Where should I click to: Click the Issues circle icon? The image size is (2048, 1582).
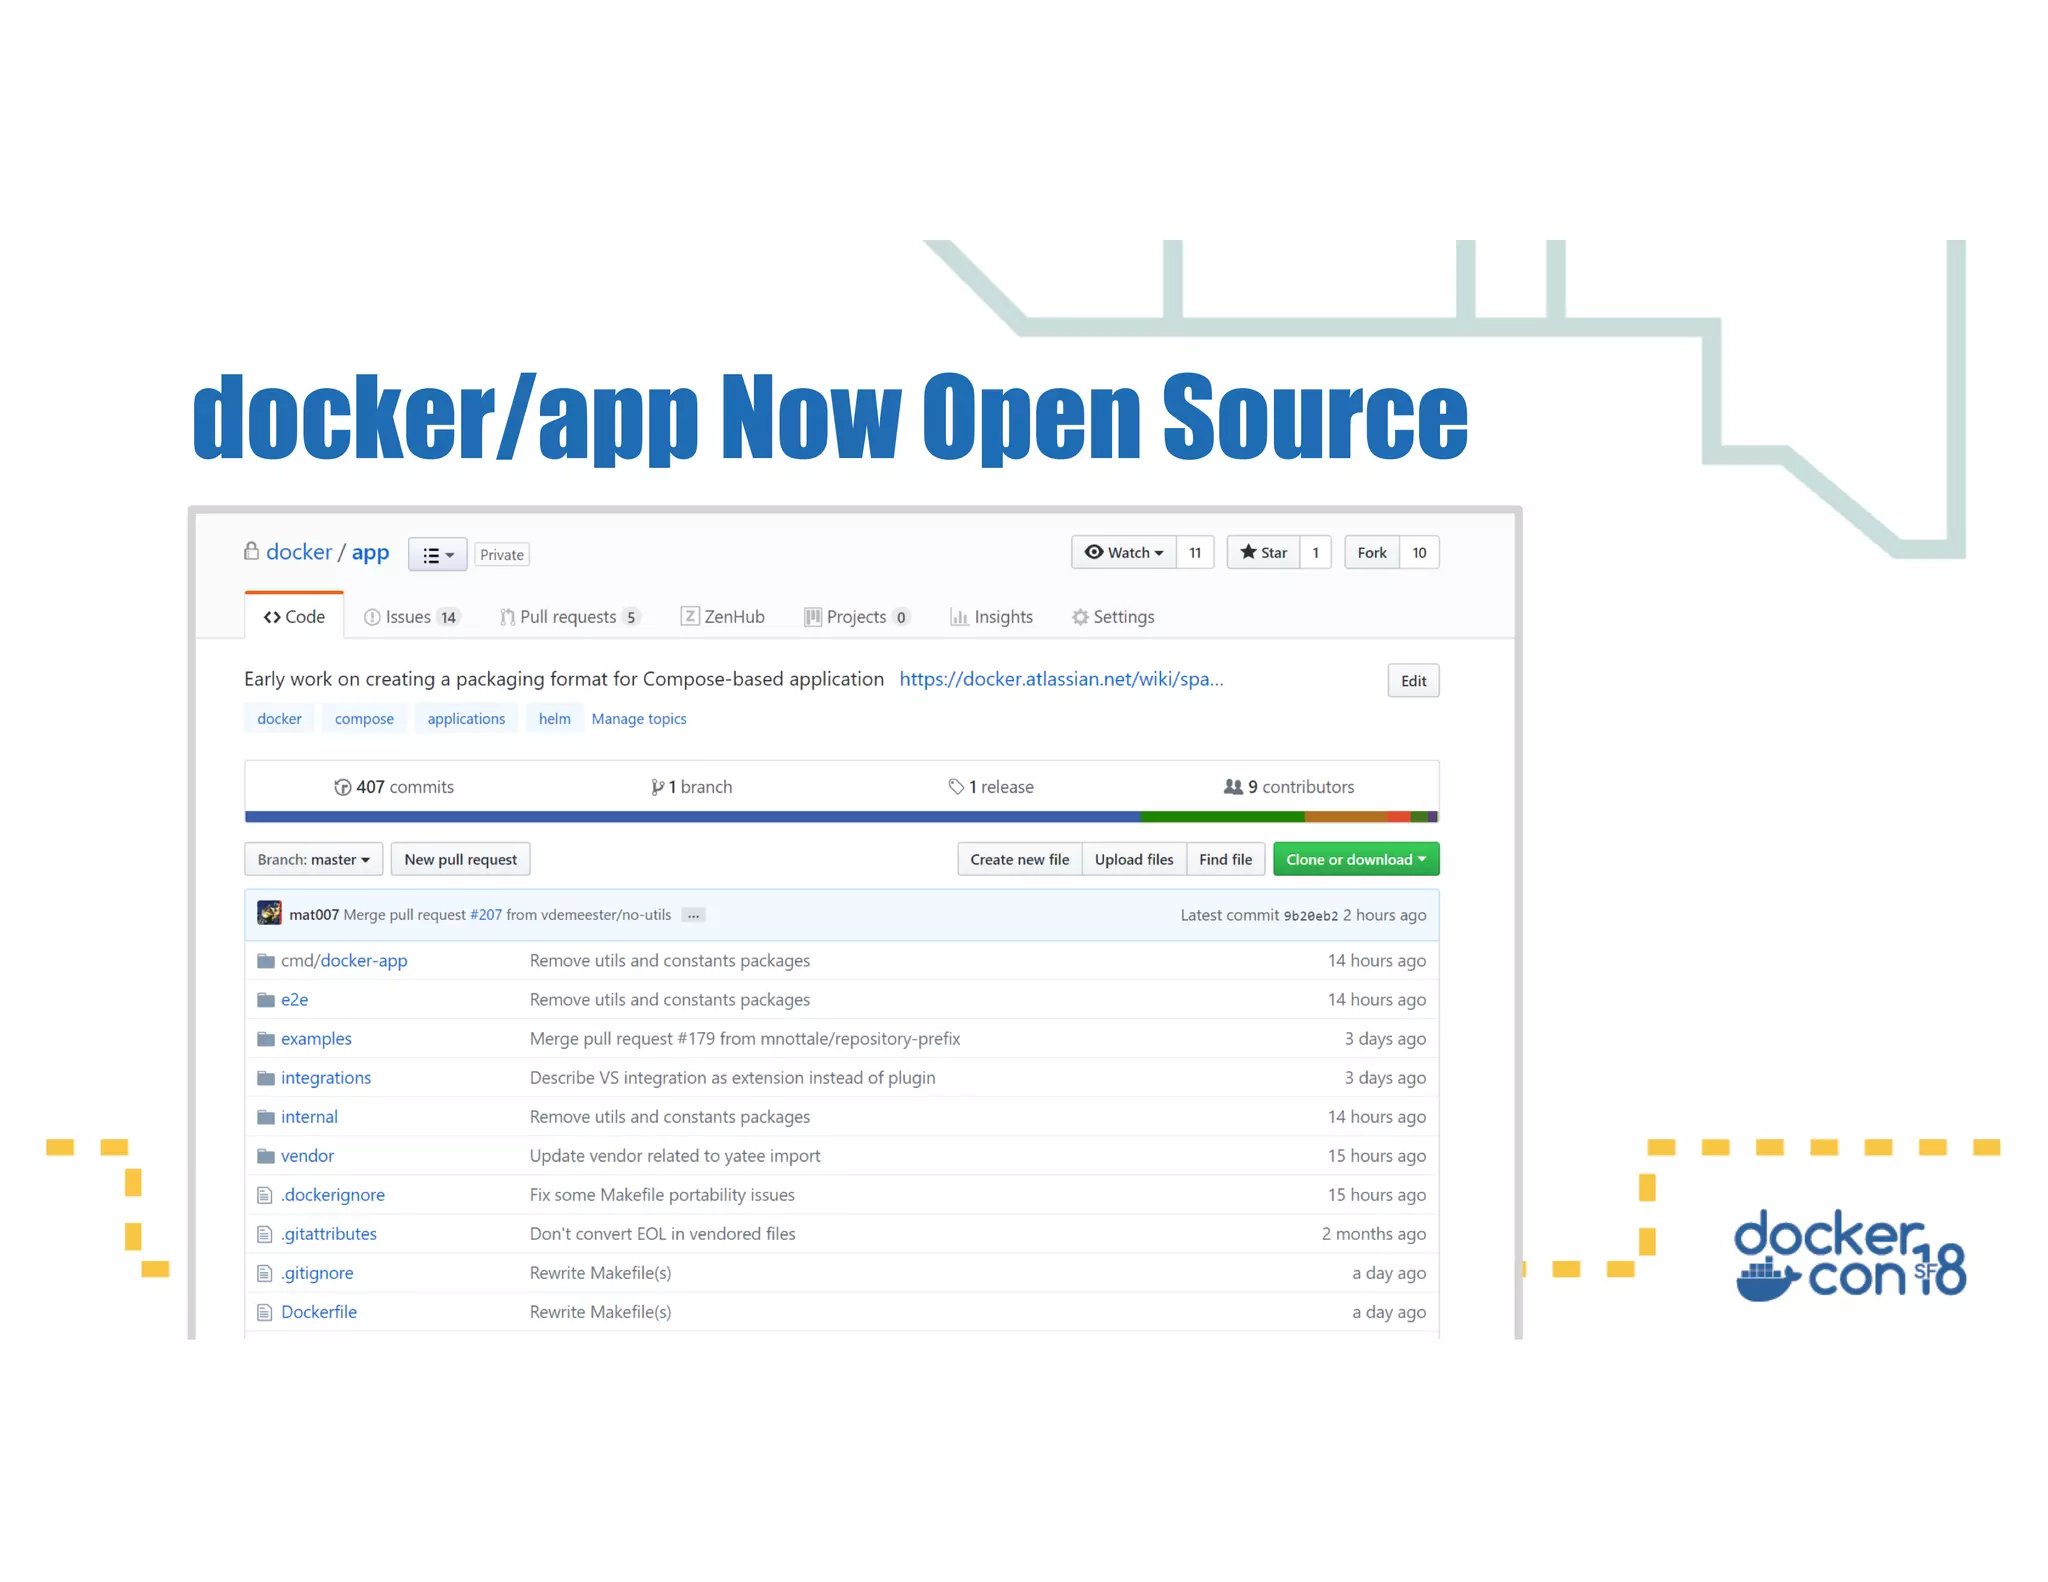click(372, 617)
